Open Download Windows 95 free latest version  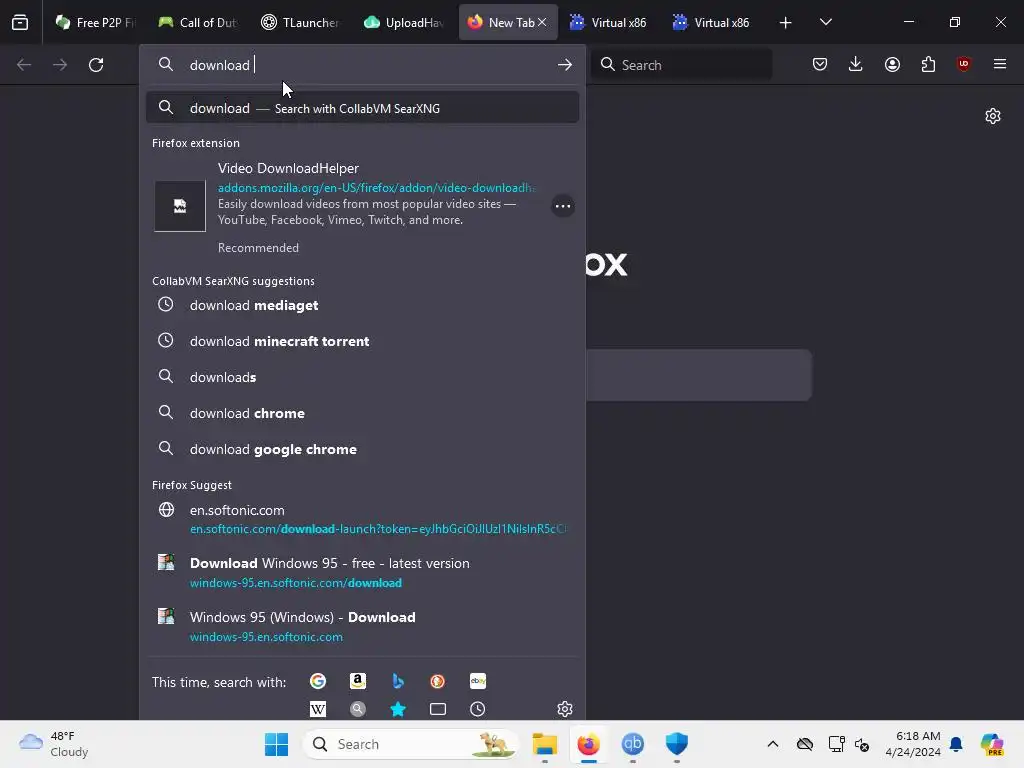coord(362,572)
